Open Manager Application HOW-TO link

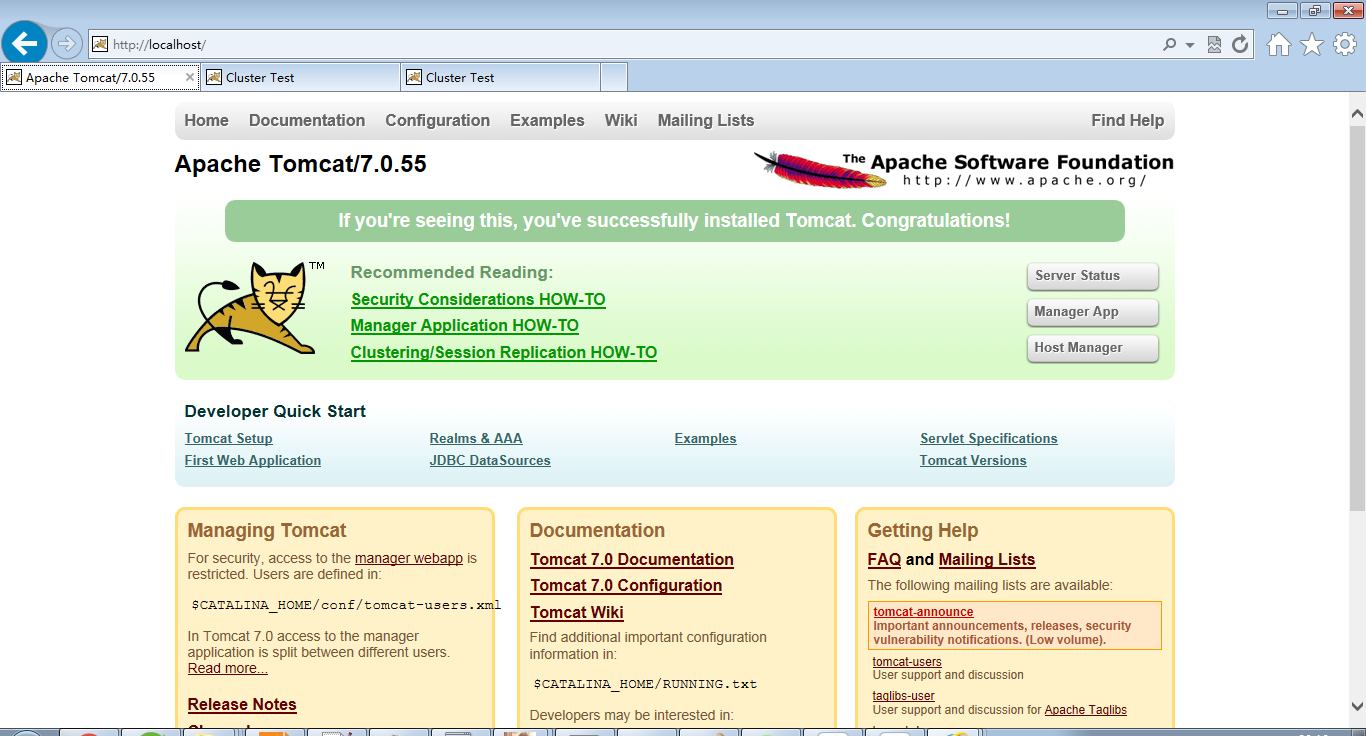[465, 326]
